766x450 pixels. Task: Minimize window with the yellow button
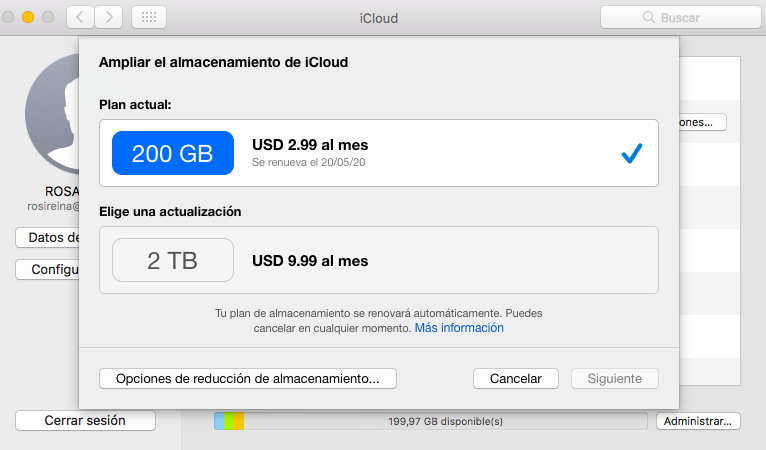point(27,17)
